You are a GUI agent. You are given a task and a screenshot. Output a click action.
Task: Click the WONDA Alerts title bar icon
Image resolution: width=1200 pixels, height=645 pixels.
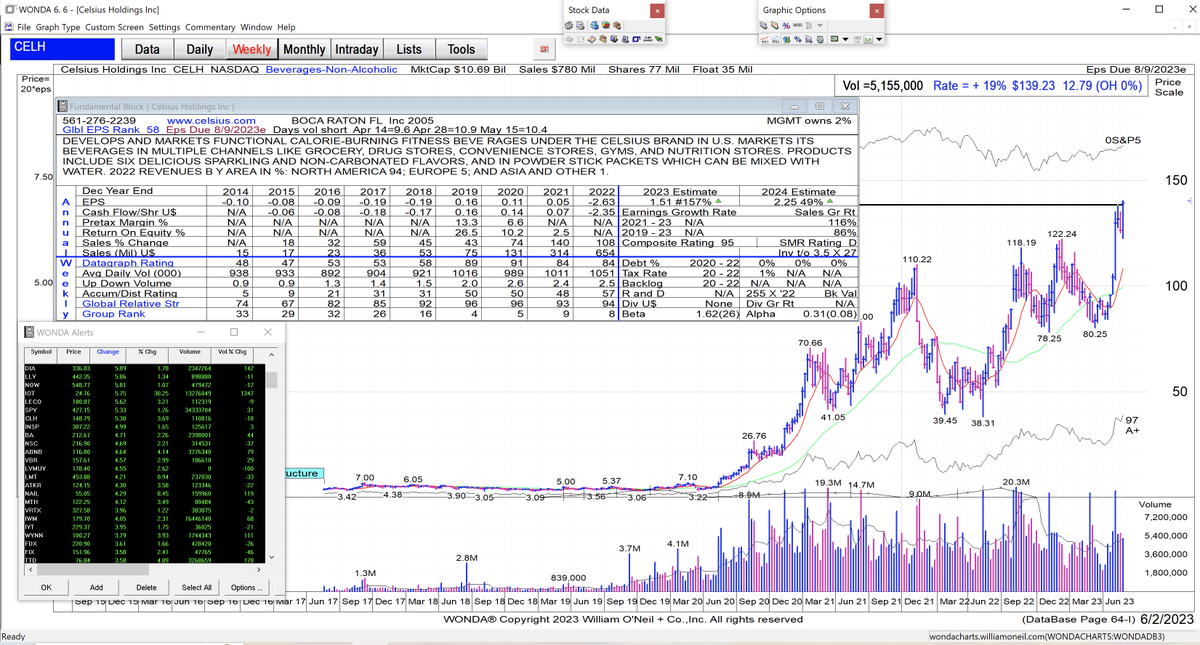pos(29,331)
